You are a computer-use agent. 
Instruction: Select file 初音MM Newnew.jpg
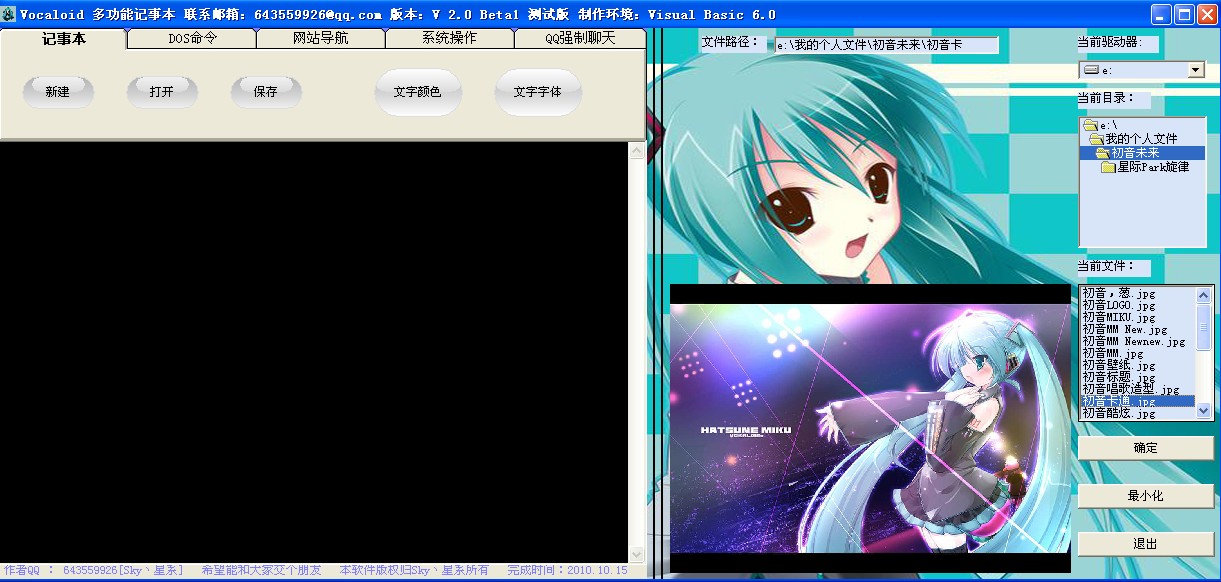(x=1138, y=342)
